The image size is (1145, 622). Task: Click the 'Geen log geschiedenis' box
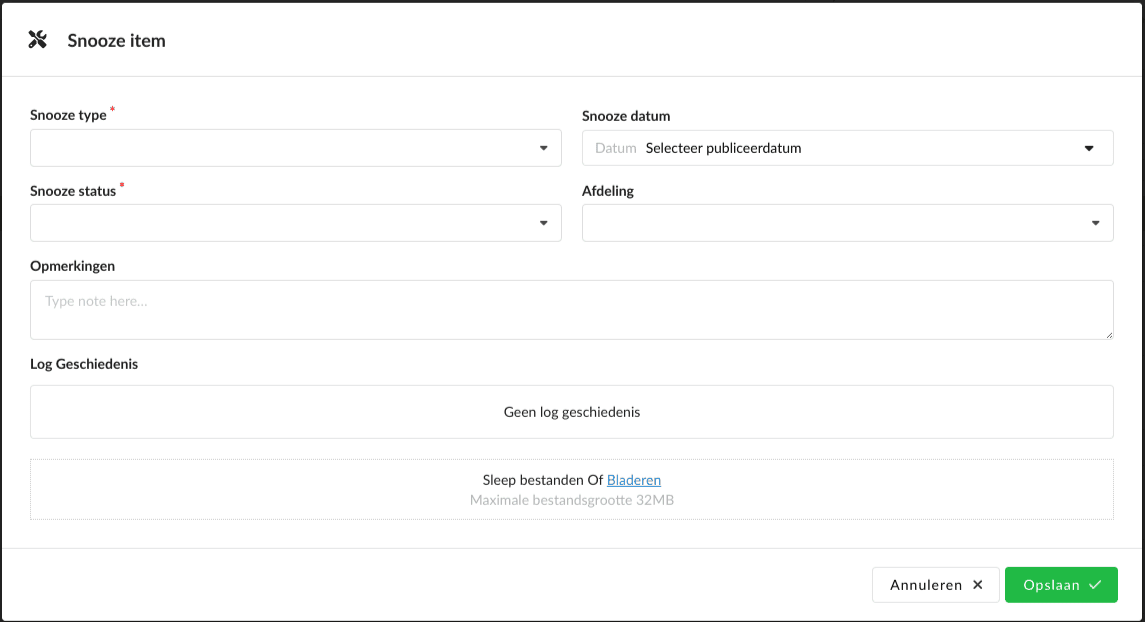pos(571,412)
